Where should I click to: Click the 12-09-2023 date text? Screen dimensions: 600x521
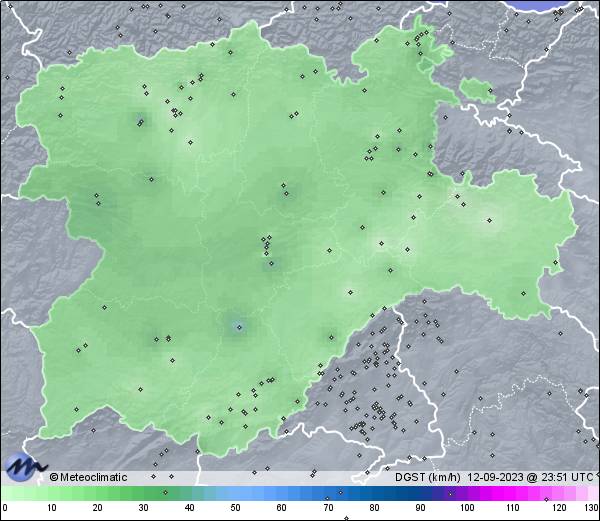(x=496, y=477)
